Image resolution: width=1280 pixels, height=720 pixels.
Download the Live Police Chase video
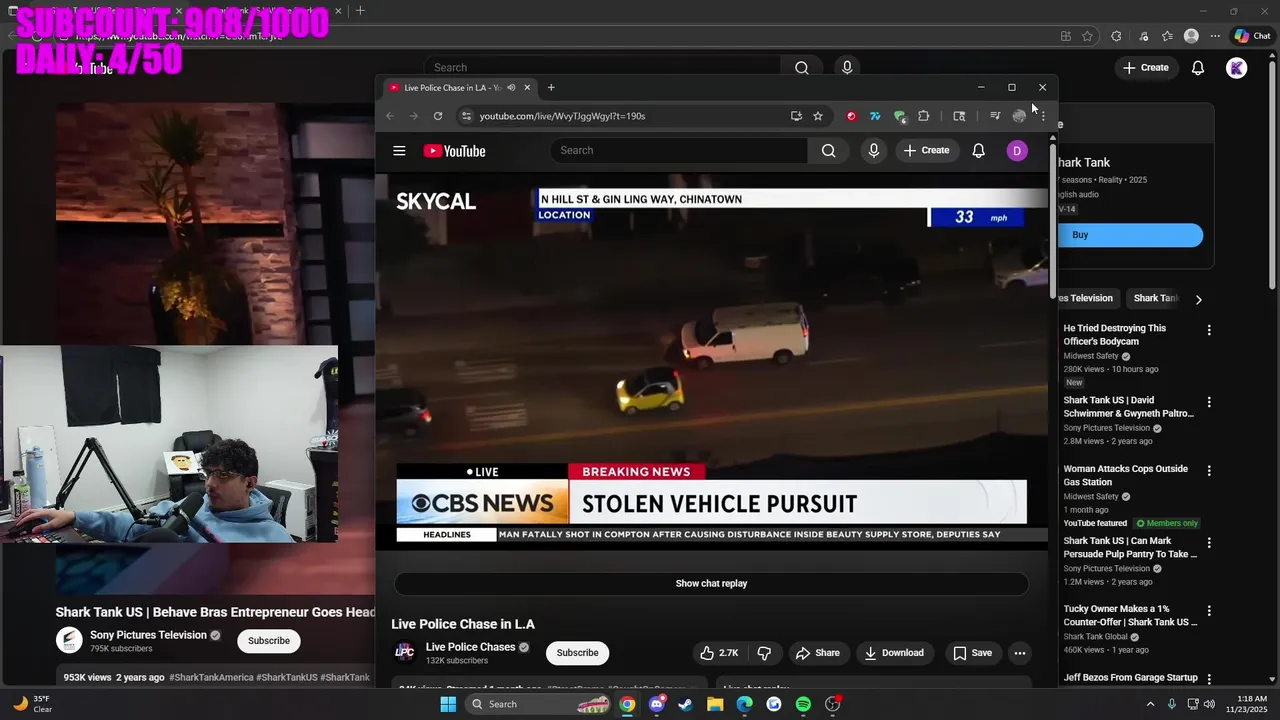coord(894,653)
